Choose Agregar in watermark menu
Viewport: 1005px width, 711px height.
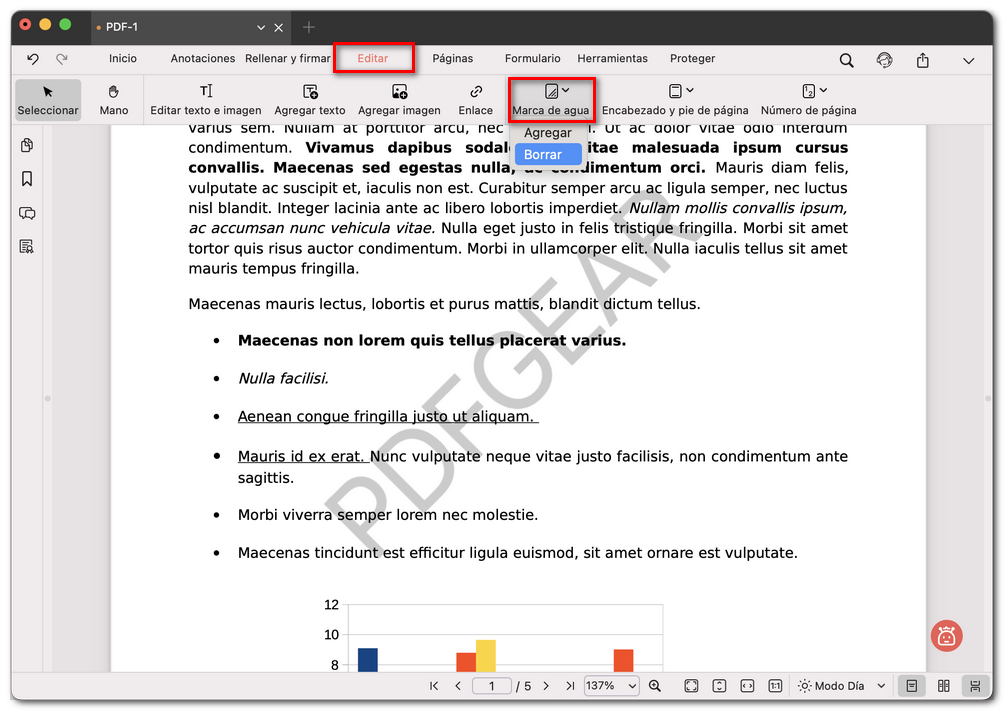click(x=547, y=133)
